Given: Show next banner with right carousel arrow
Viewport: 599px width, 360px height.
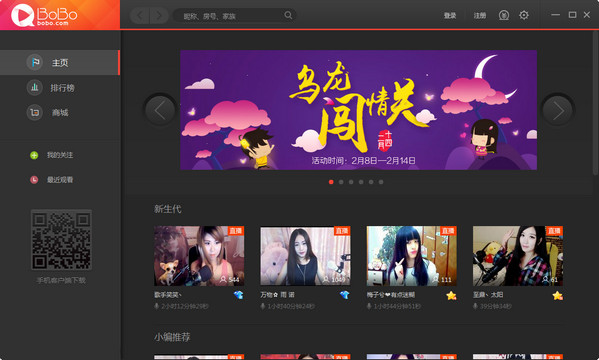Looking at the screenshot, I should (558, 110).
